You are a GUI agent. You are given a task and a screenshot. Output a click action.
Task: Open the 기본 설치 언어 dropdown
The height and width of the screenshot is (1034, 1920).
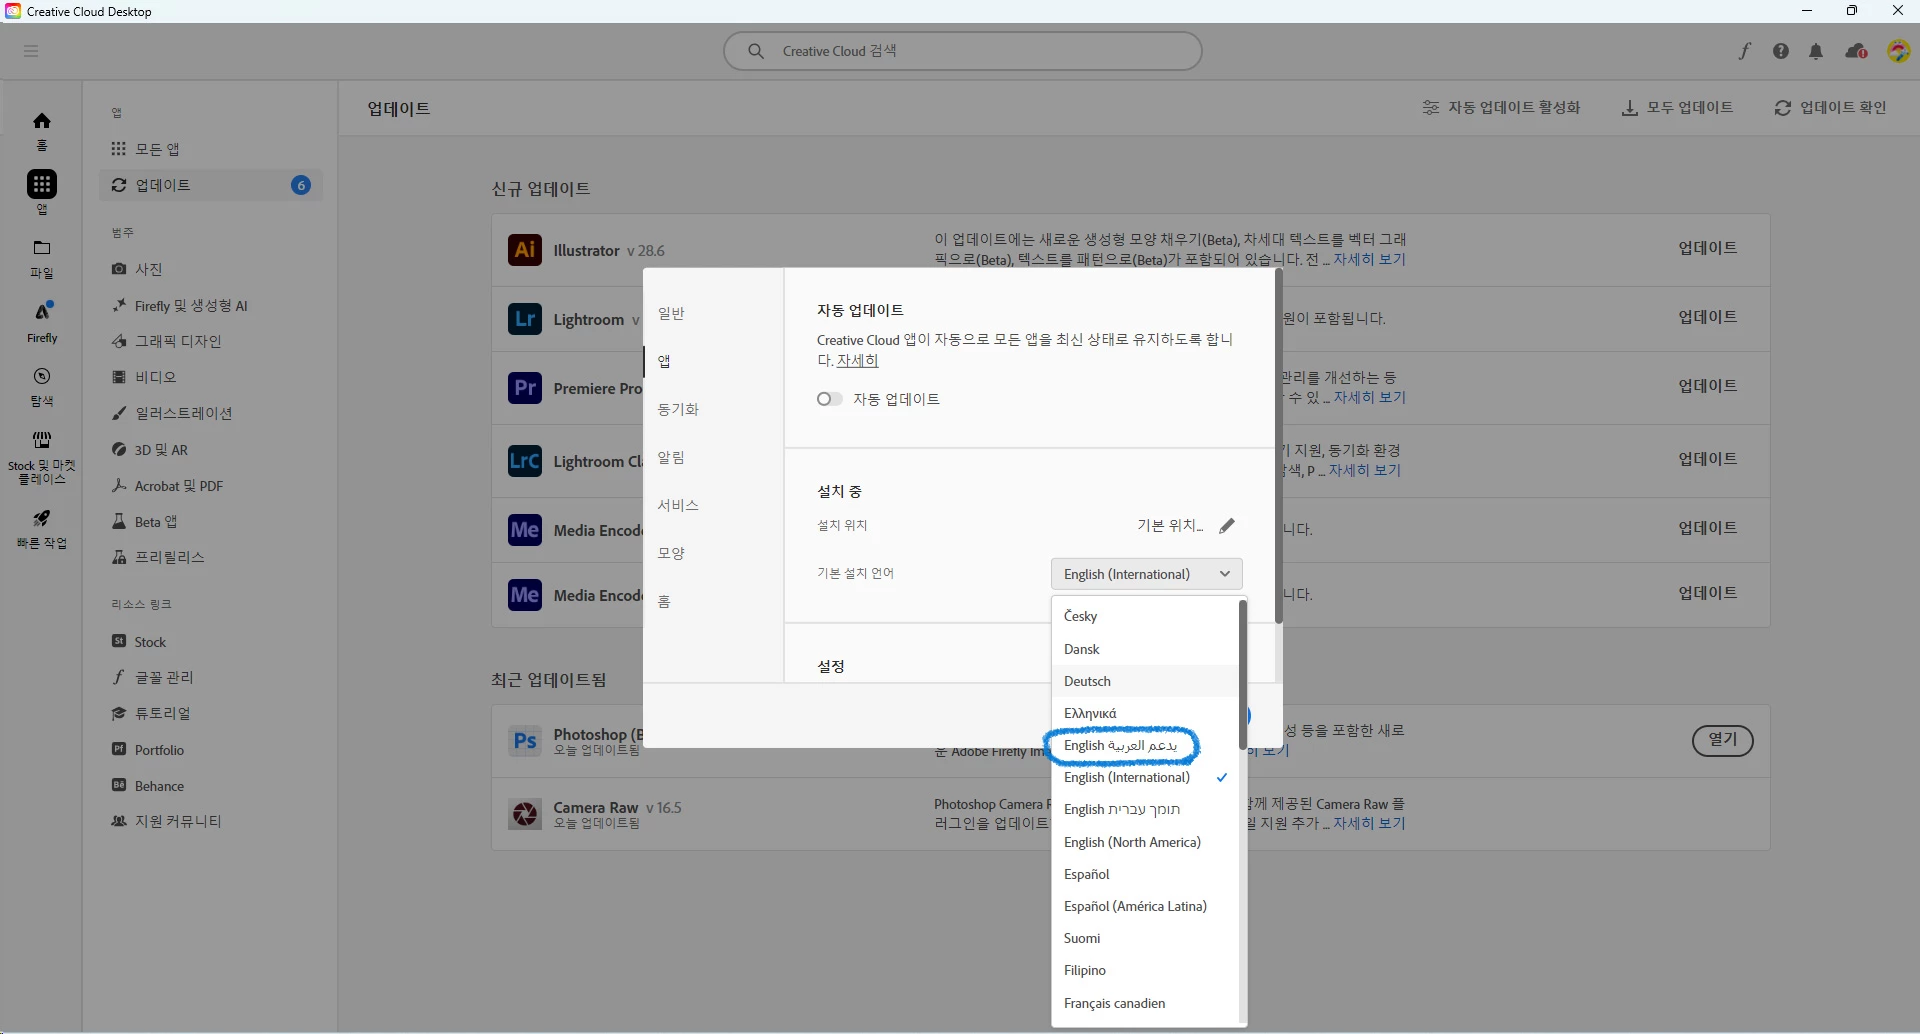coord(1147,574)
